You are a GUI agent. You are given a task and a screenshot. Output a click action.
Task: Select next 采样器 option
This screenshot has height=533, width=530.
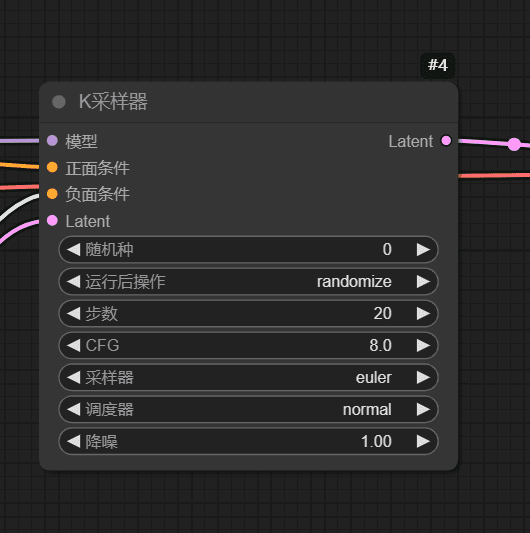click(423, 377)
